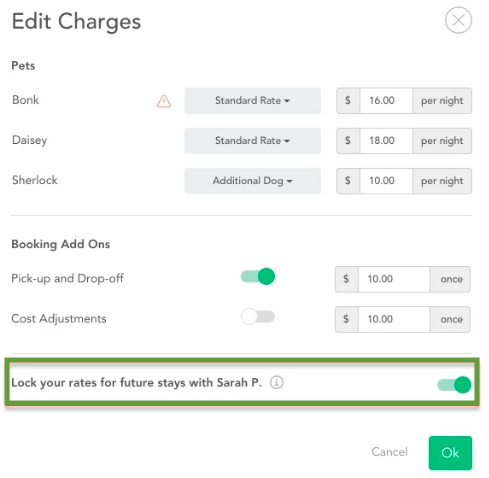489x478 pixels.
Task: Click the once label for Pick-up and Drop-off
Action: tap(450, 279)
